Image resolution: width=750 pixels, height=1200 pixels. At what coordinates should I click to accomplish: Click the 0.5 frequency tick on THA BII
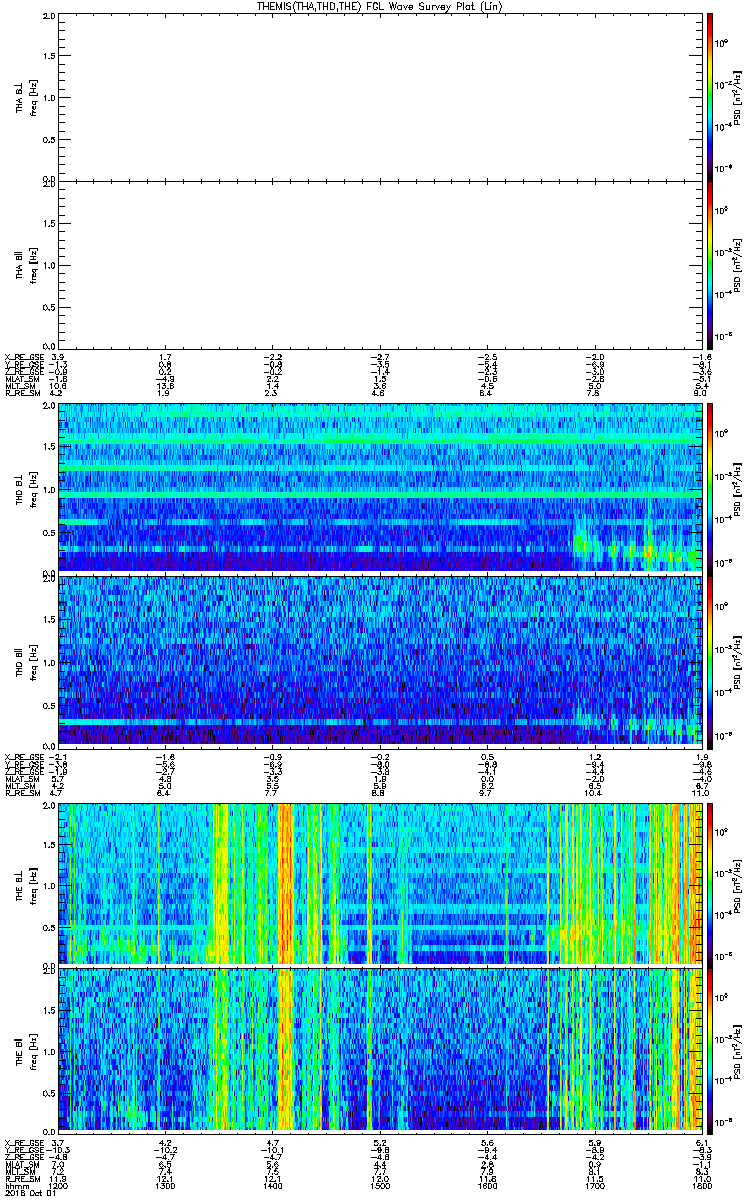click(50, 306)
